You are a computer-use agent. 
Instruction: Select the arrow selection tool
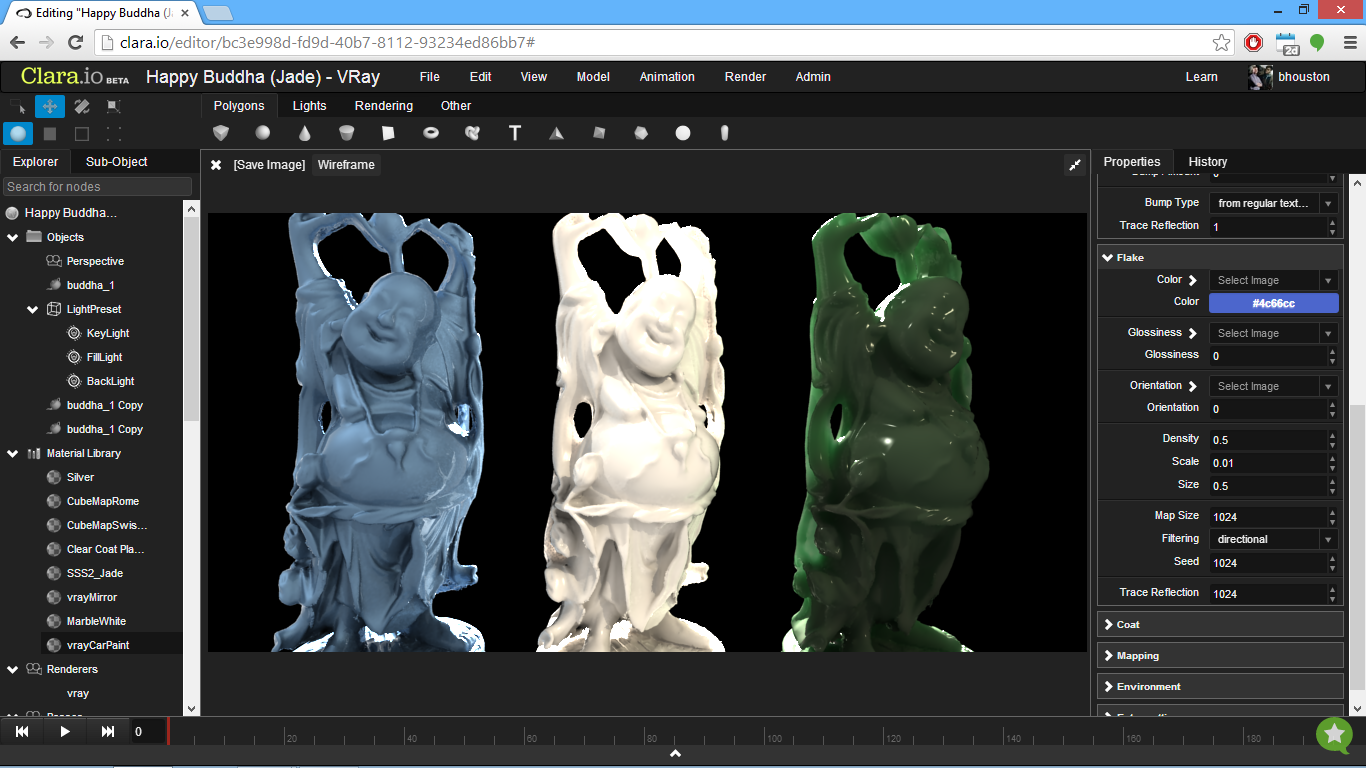(18, 106)
